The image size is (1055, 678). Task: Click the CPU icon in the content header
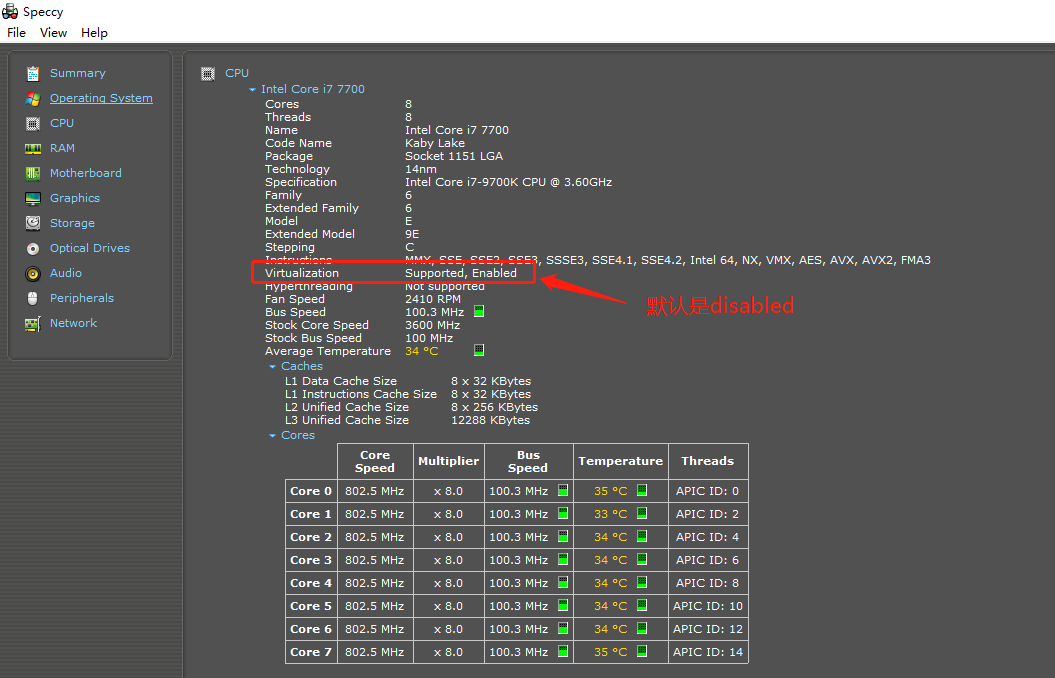click(208, 72)
